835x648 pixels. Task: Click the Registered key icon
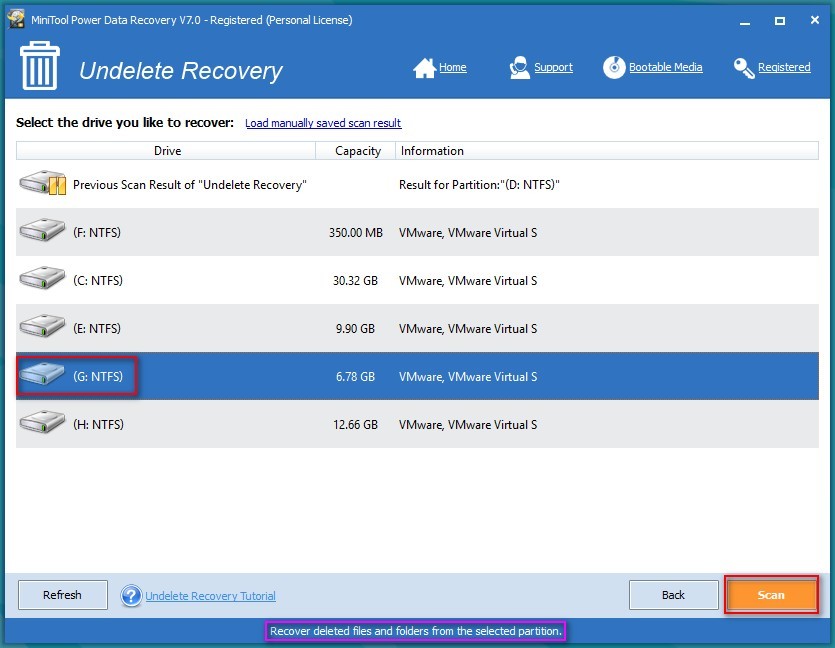tap(744, 68)
